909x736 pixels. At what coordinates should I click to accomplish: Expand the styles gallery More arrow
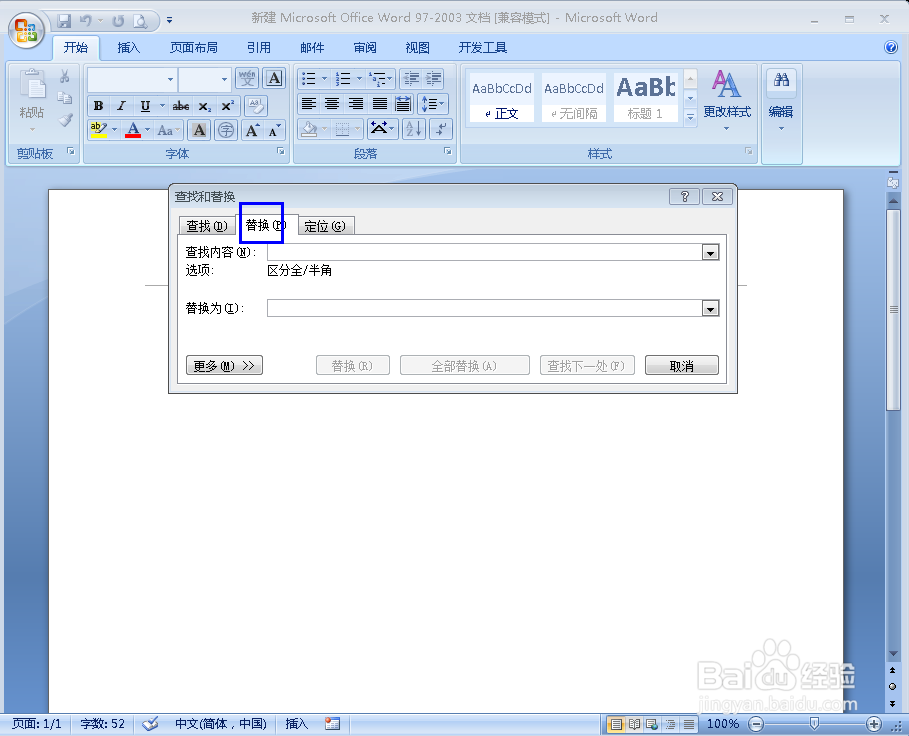pos(690,116)
